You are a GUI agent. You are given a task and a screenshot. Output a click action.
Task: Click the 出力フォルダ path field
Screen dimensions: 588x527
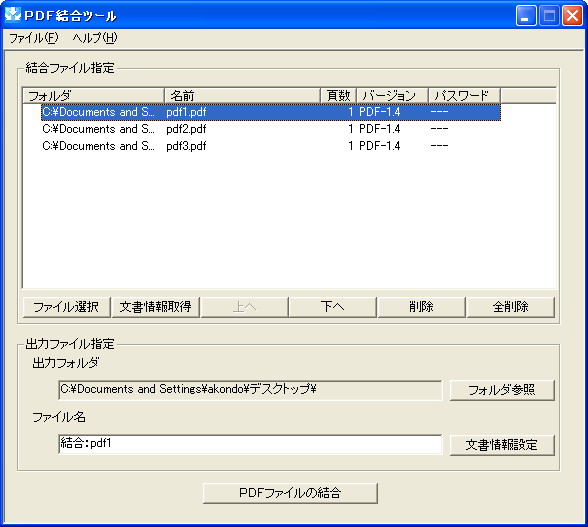[x=250, y=390]
